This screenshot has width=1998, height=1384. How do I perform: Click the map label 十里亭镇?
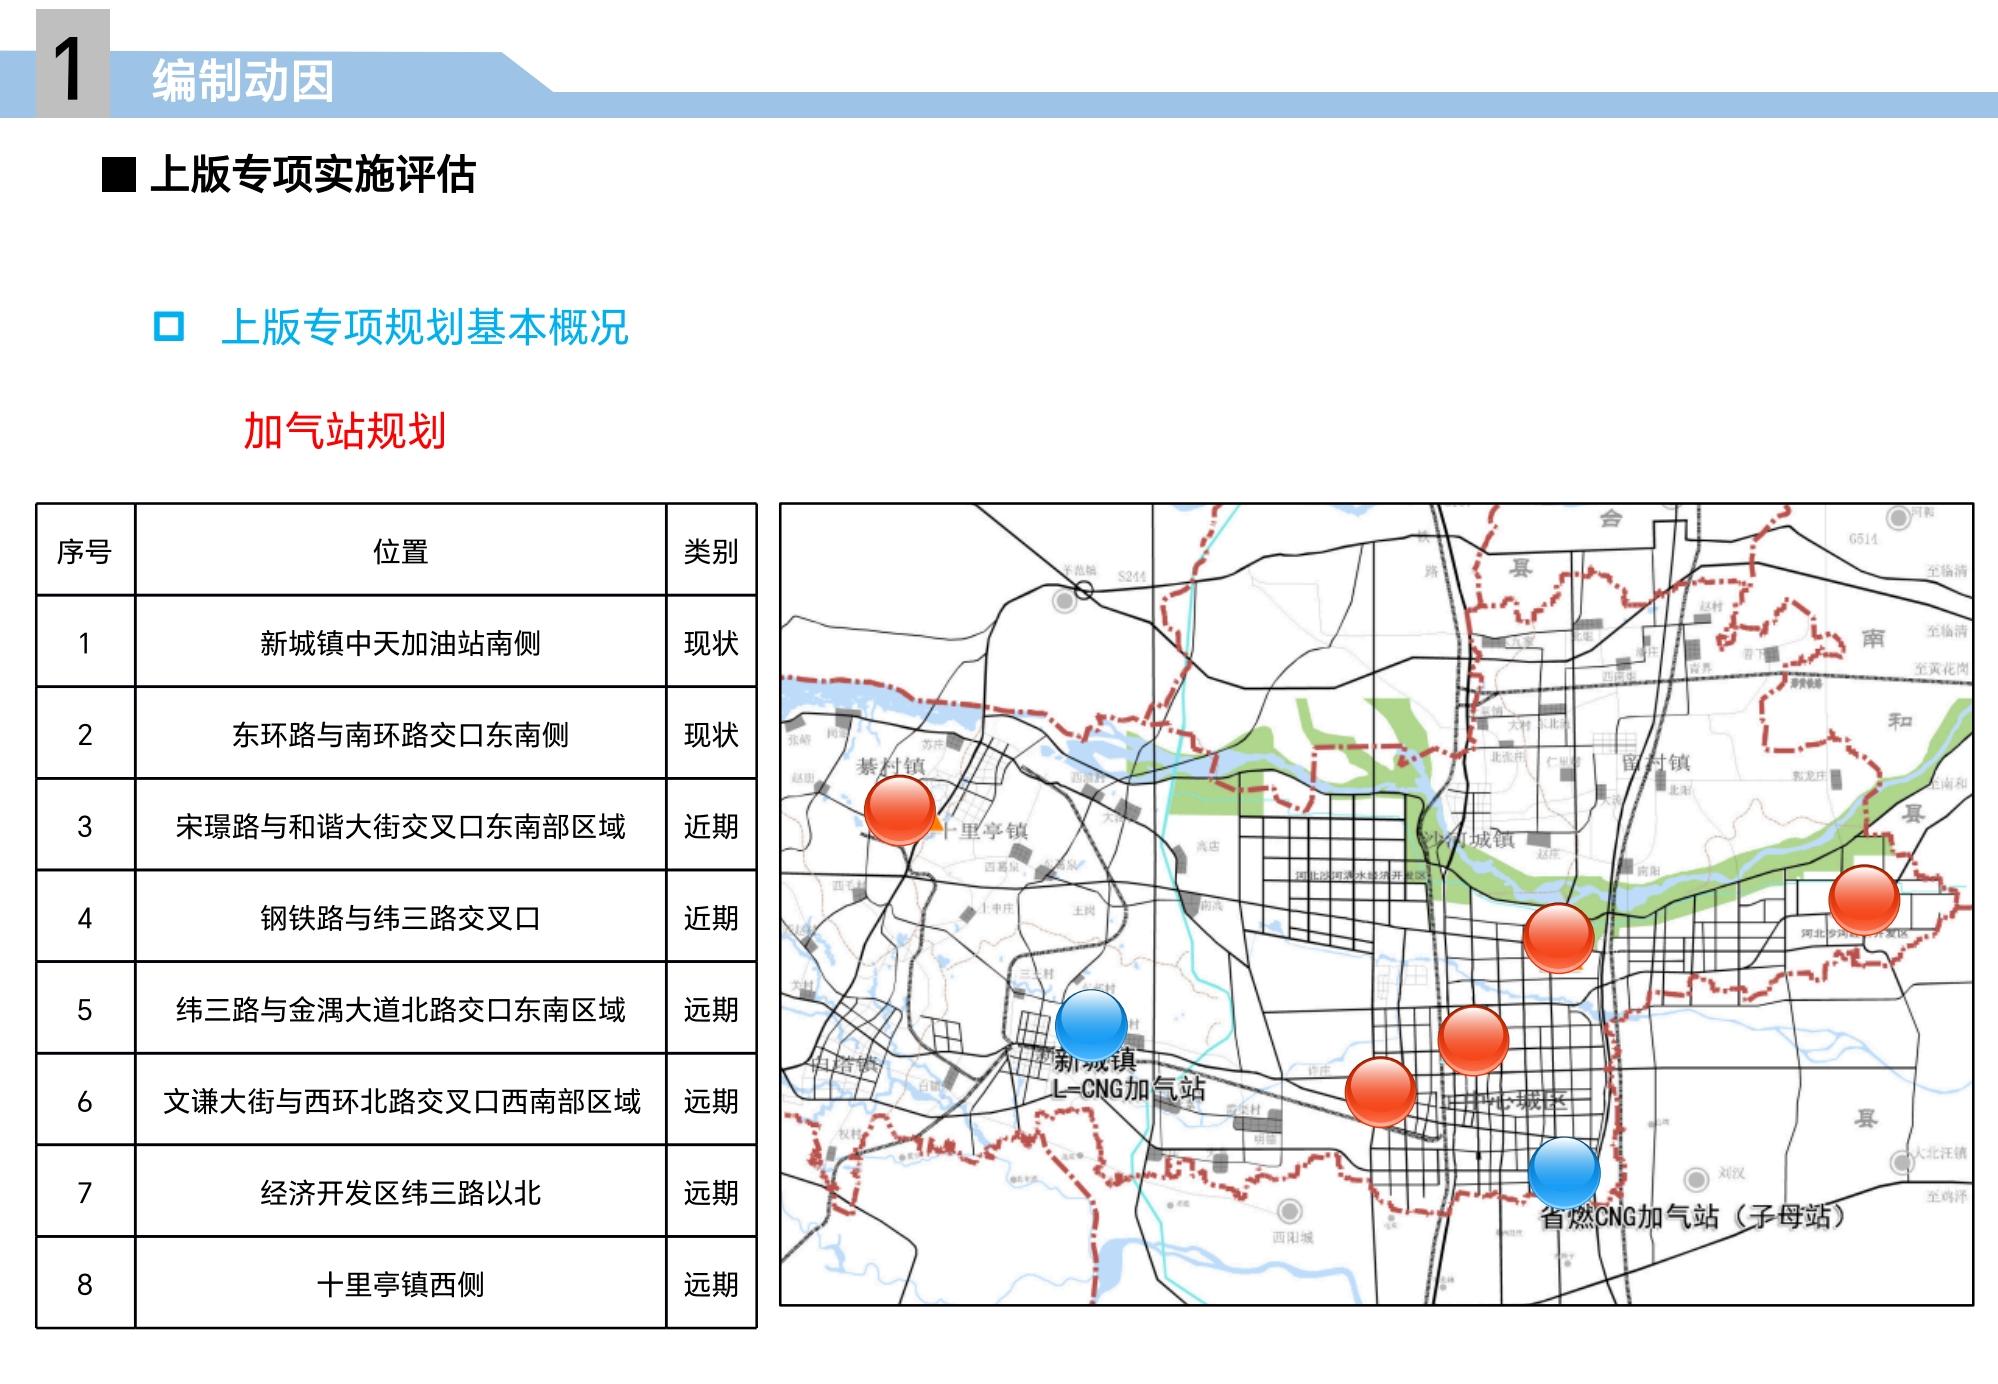pyautogui.click(x=983, y=830)
